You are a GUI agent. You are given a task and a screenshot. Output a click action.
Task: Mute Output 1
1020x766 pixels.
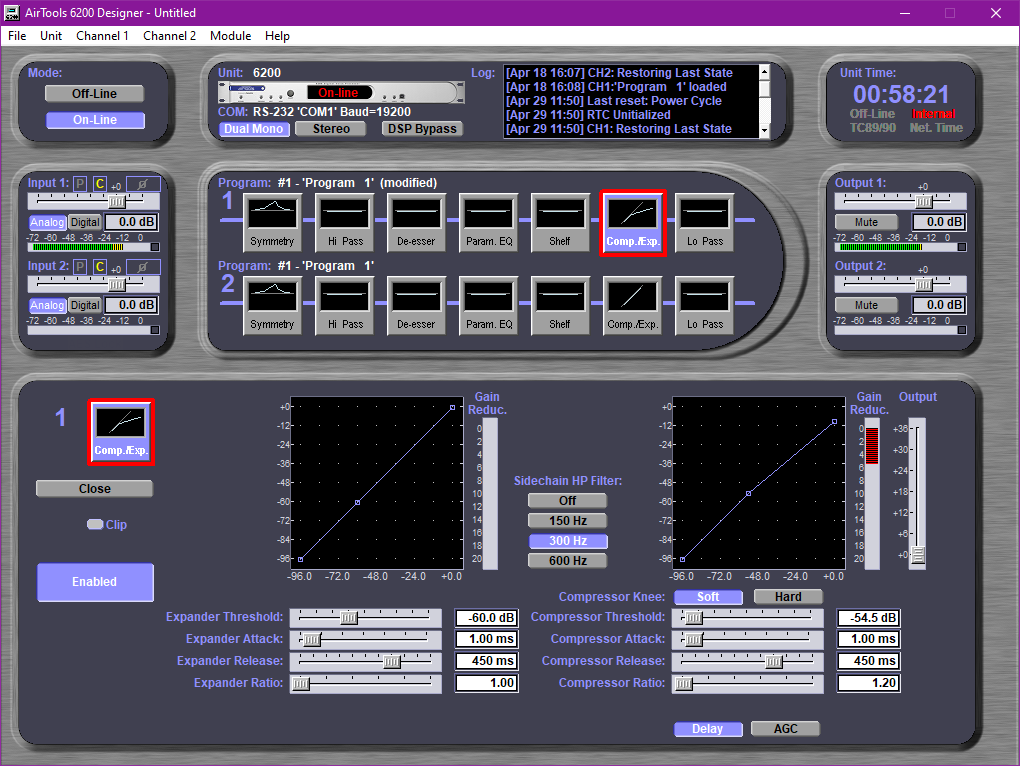866,222
